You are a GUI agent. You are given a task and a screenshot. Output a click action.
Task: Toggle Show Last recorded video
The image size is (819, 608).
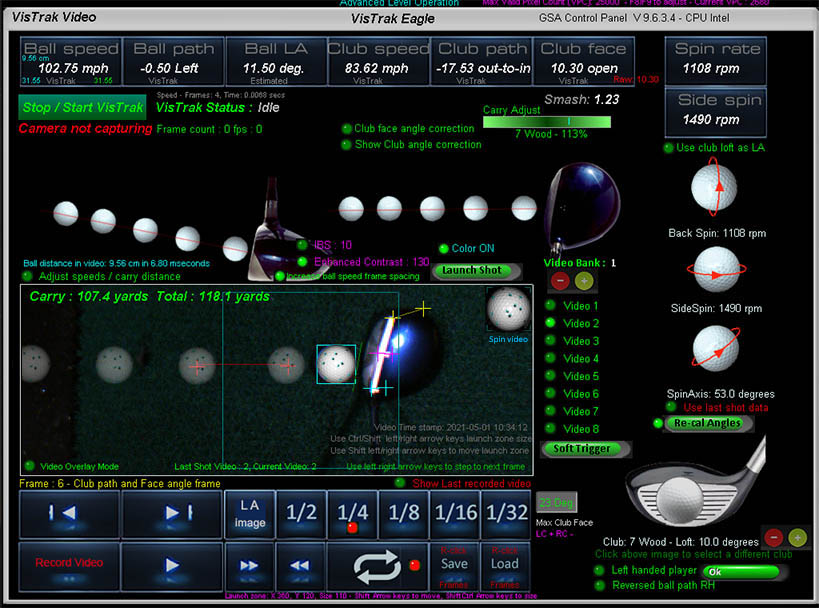400,483
